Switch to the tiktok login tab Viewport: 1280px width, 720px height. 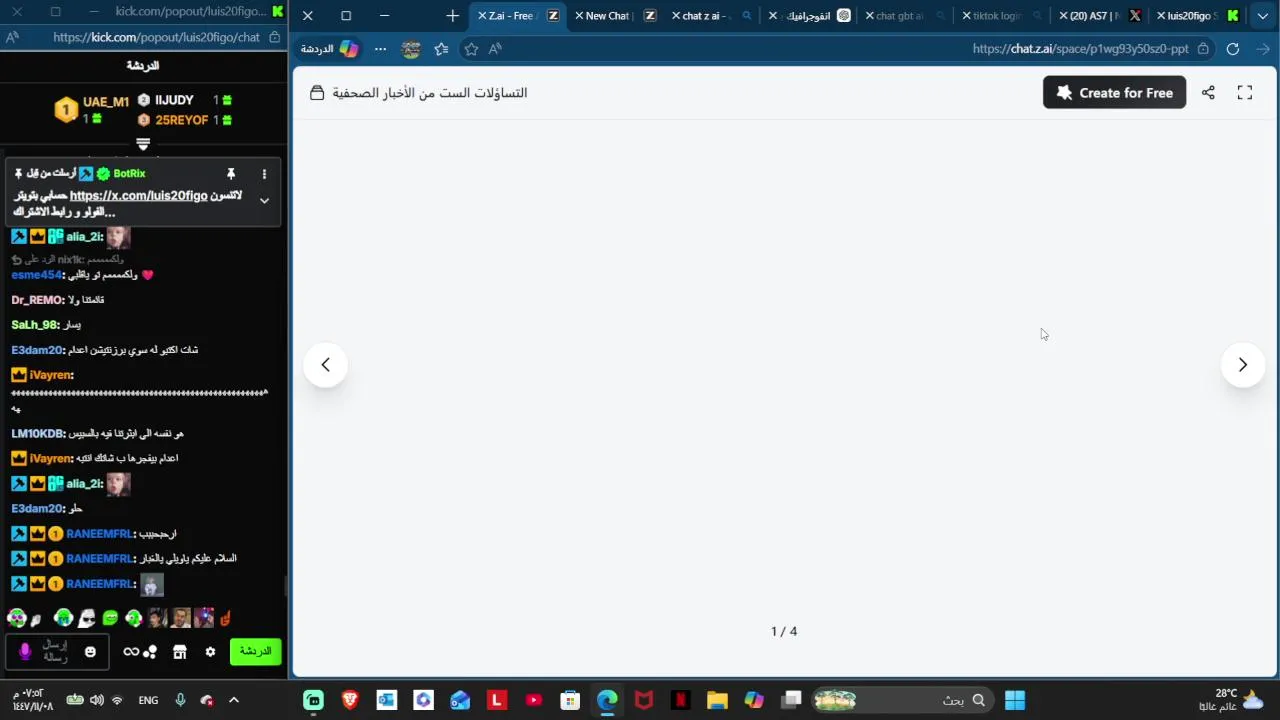tap(1001, 16)
